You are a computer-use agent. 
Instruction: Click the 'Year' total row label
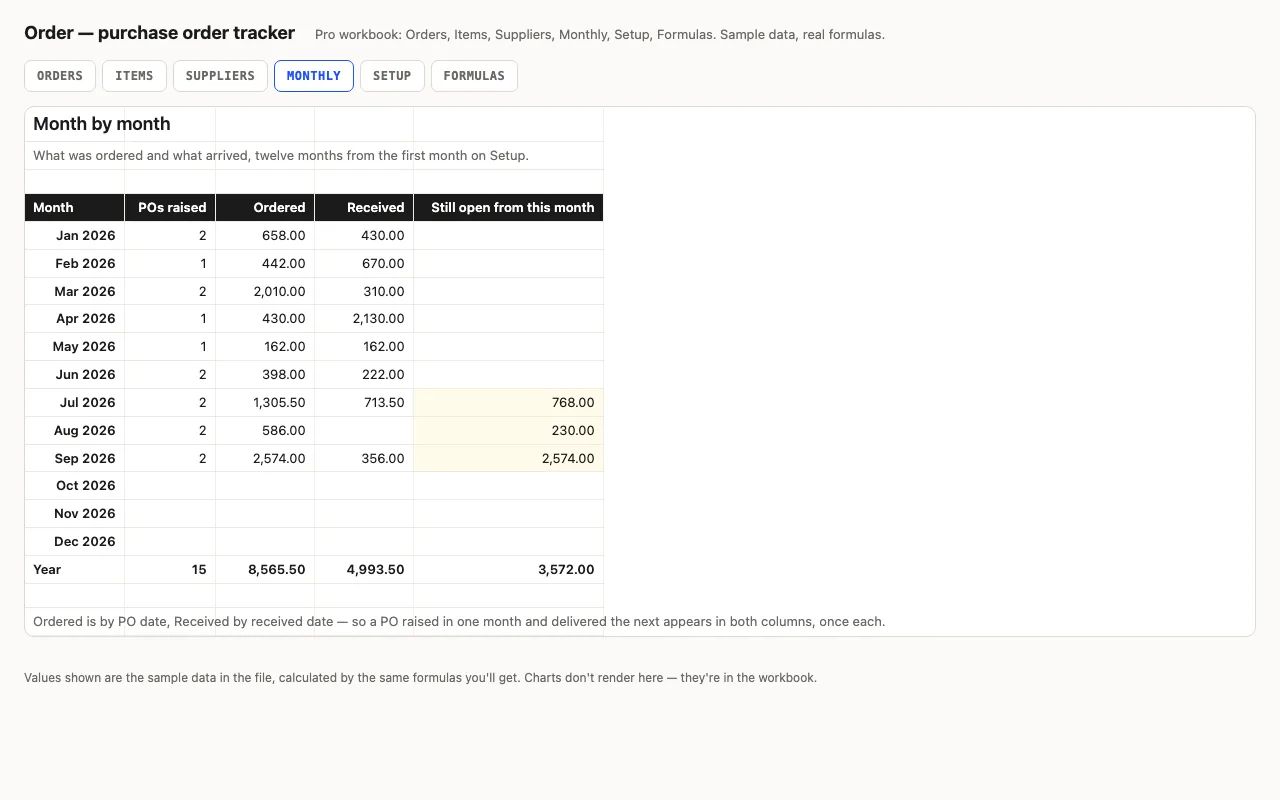75,569
